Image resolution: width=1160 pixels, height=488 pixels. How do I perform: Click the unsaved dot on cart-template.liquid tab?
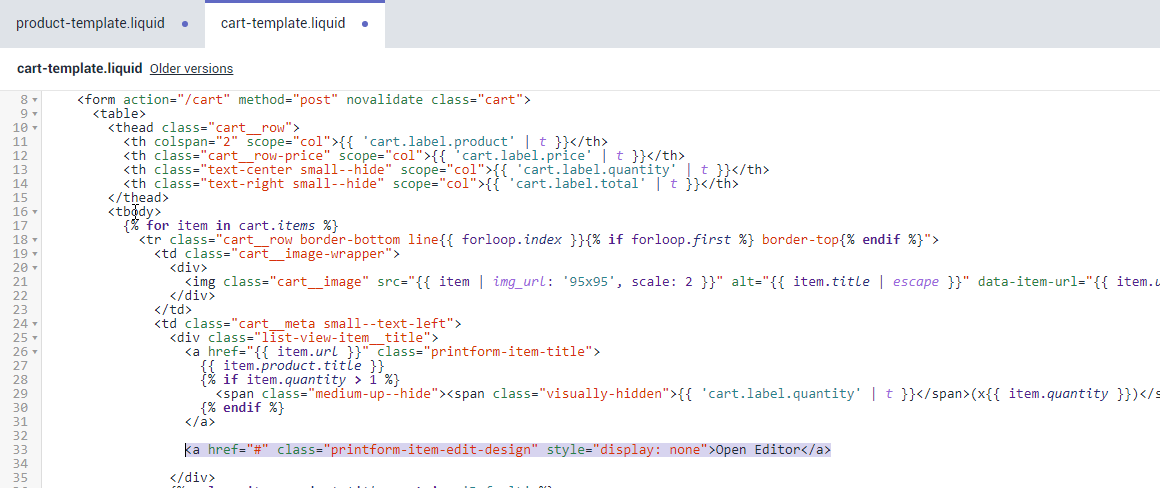364,24
